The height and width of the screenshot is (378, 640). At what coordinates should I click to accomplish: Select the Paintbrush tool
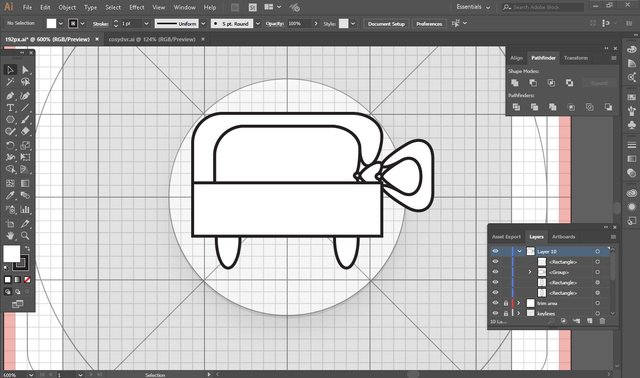(25, 120)
